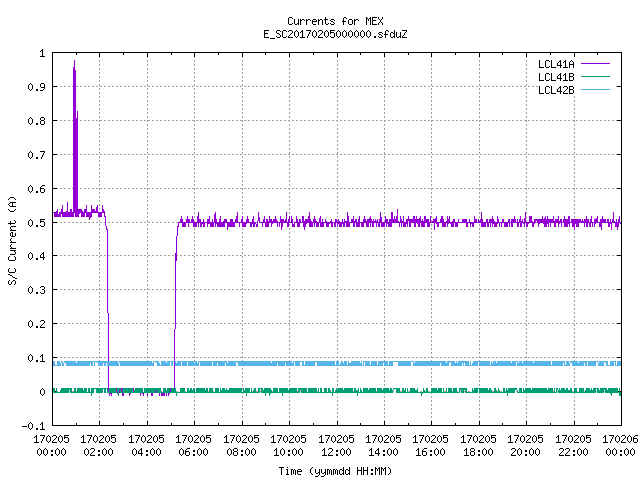This screenshot has height=480, width=640.
Task: Click the y-axis tick value 0.9
Action: click(x=37, y=87)
